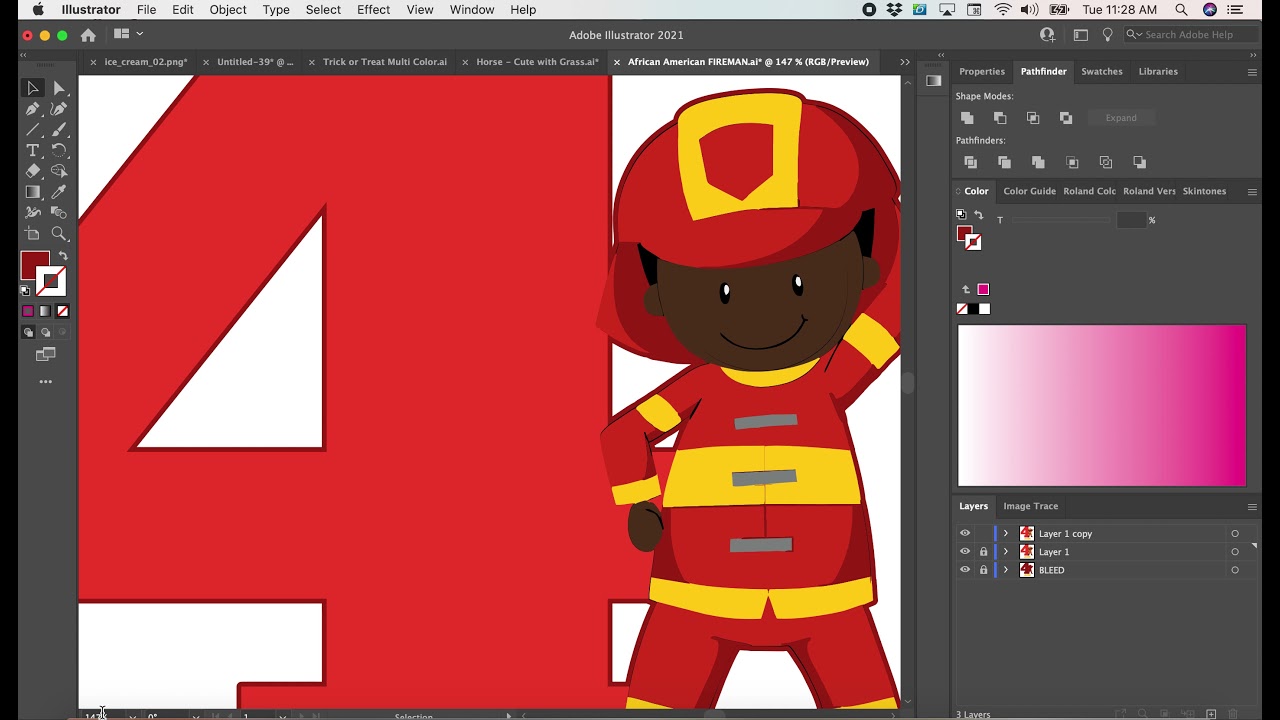Pick a color from the magenta spectrum
The image size is (1280, 720).
click(x=1102, y=405)
